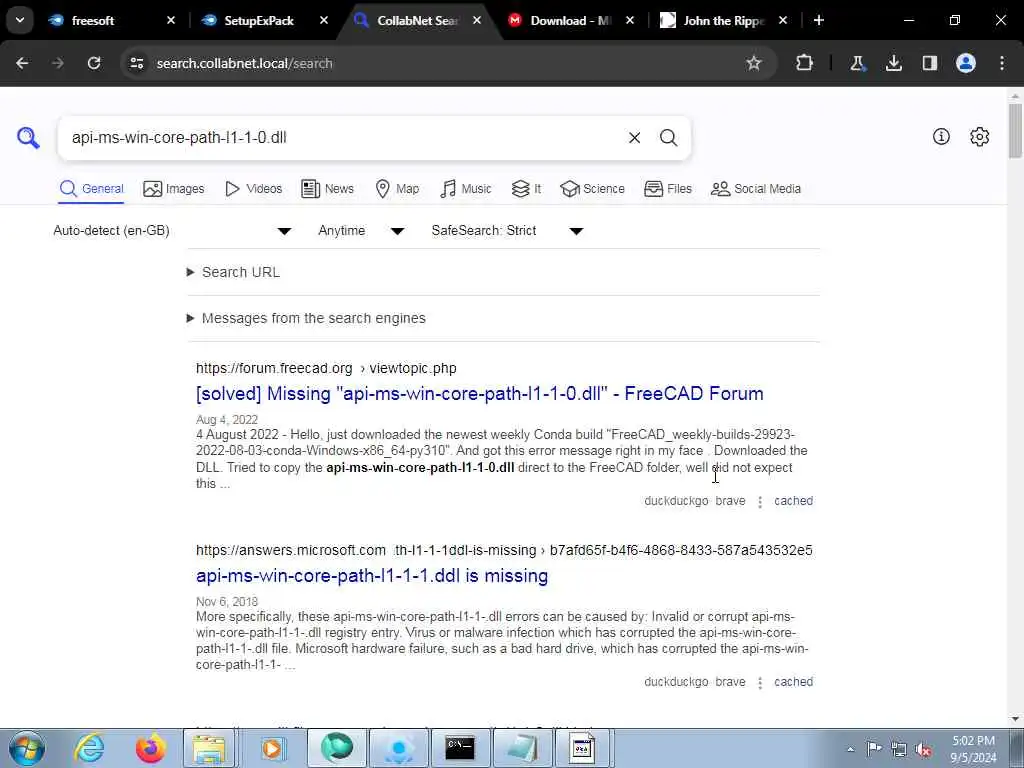
Task: View site information icon in address bar
Action: (136, 63)
